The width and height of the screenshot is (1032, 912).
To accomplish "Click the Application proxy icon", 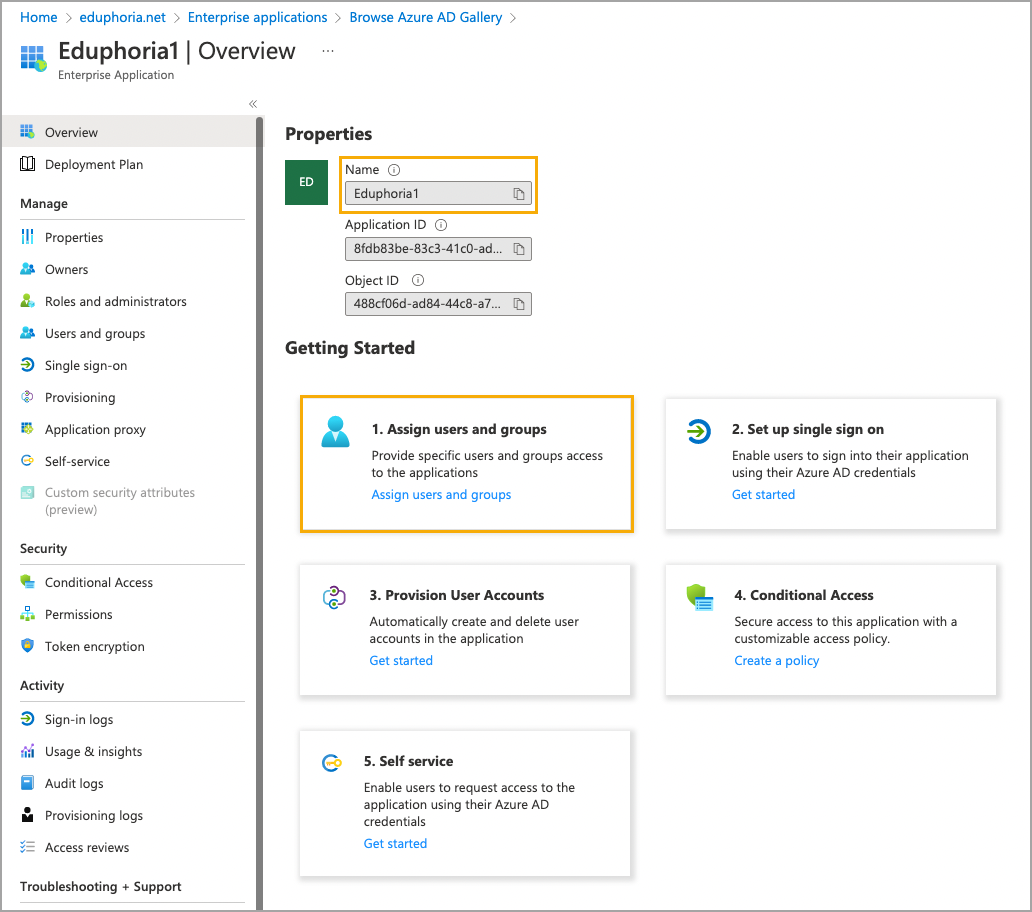I will coord(27,429).
